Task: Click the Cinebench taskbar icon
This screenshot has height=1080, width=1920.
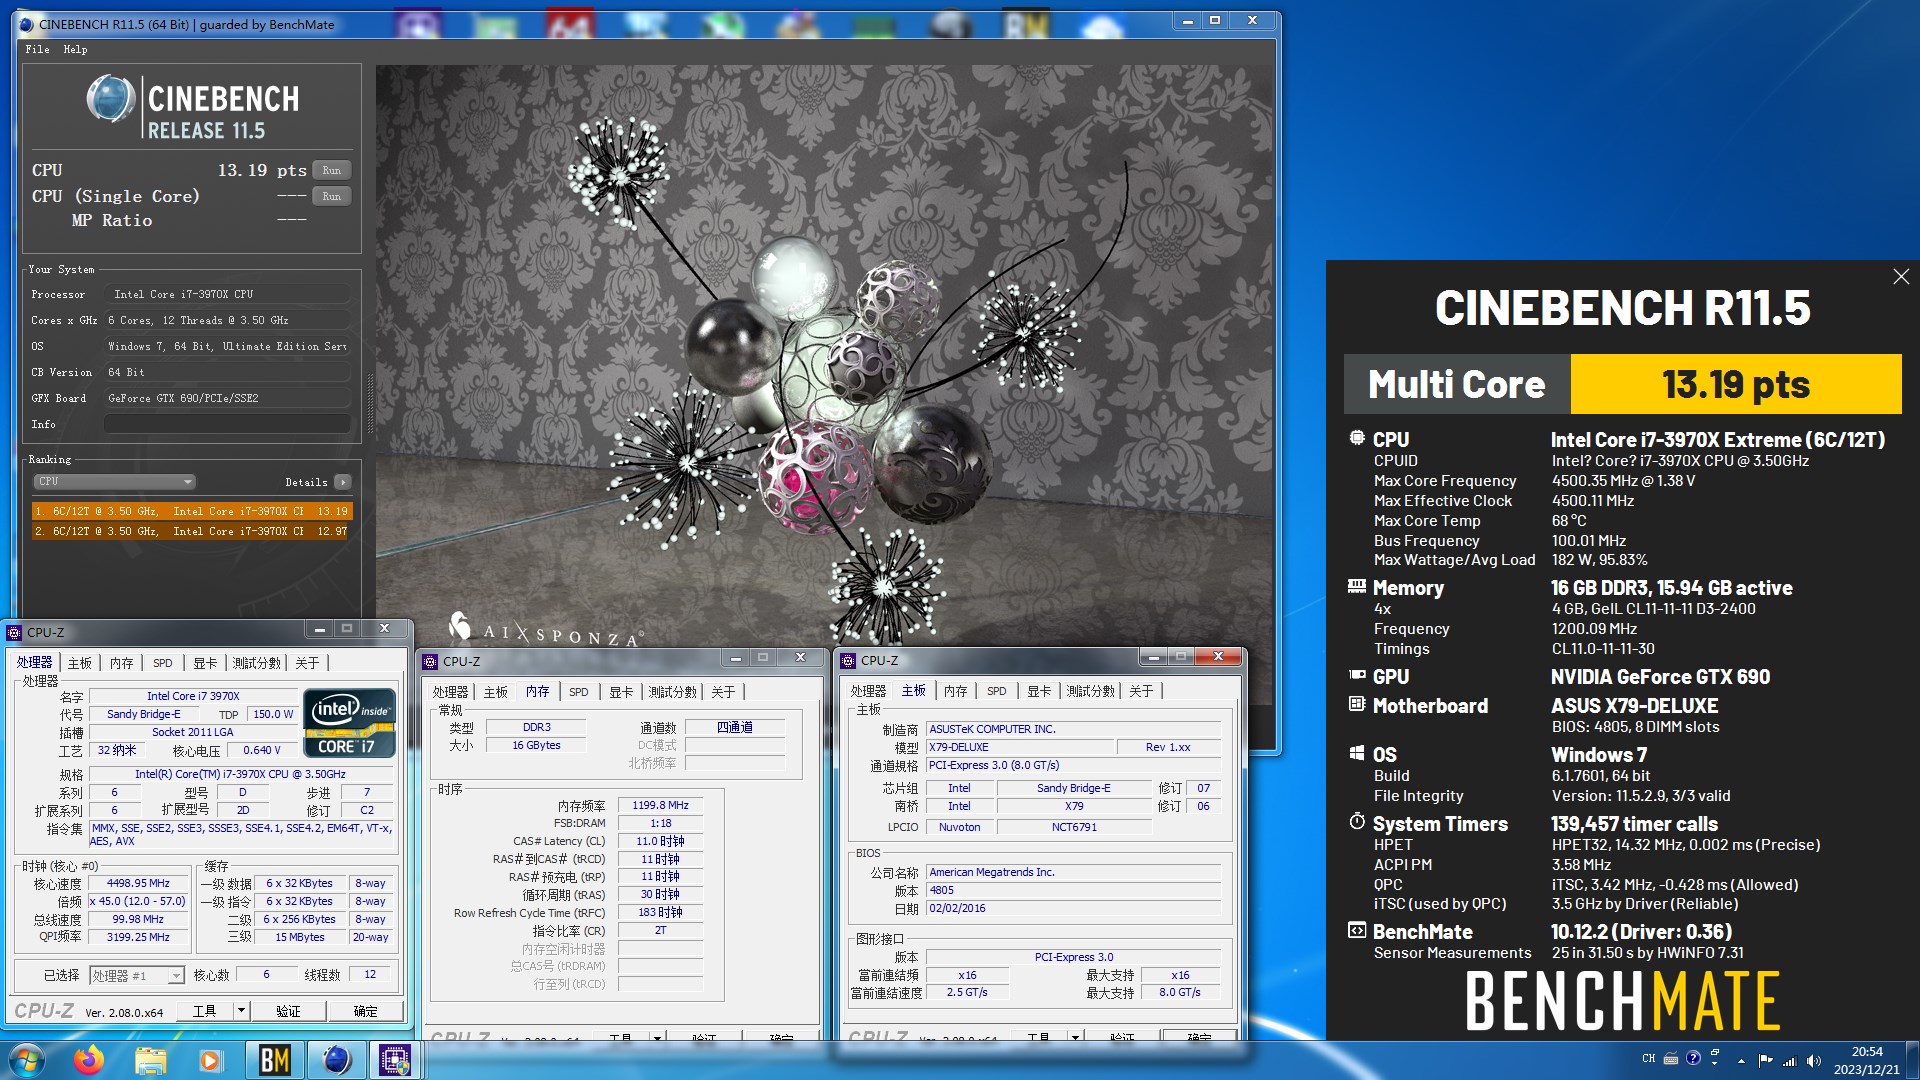Action: tap(336, 1060)
